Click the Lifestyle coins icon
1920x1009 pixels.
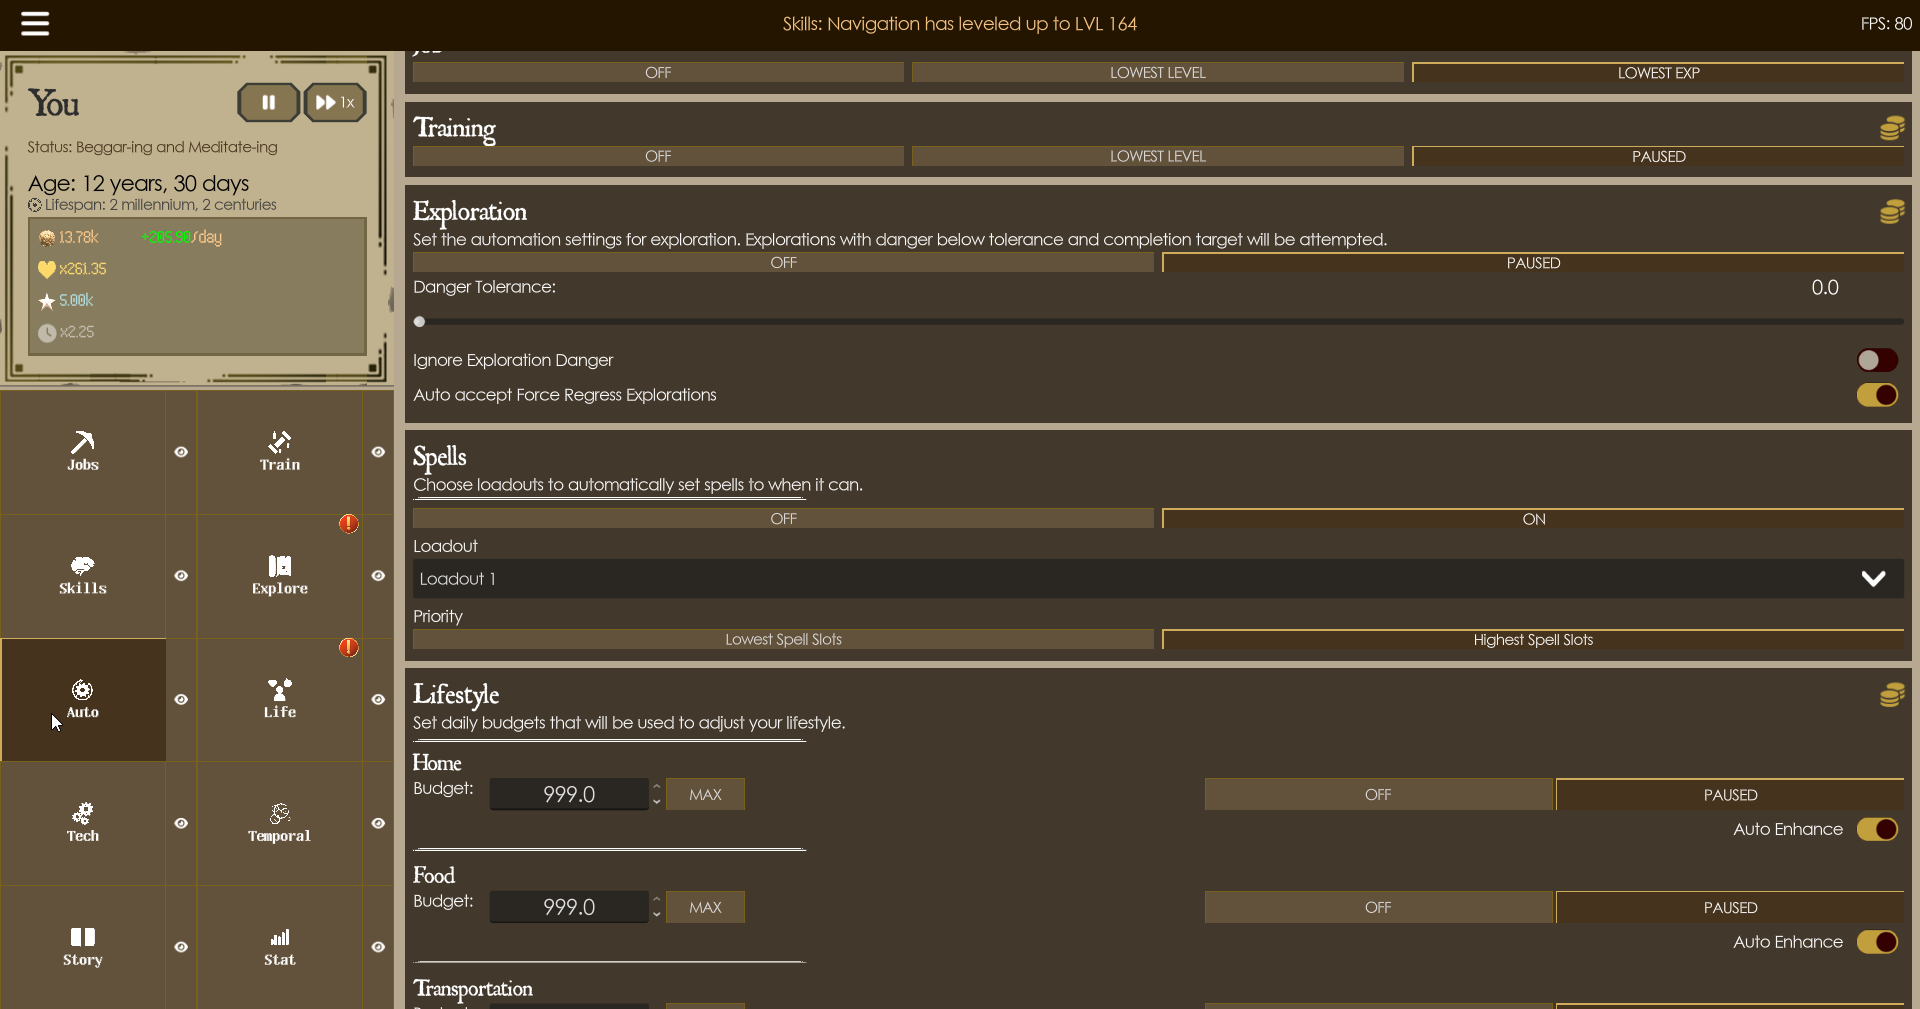tap(1892, 695)
